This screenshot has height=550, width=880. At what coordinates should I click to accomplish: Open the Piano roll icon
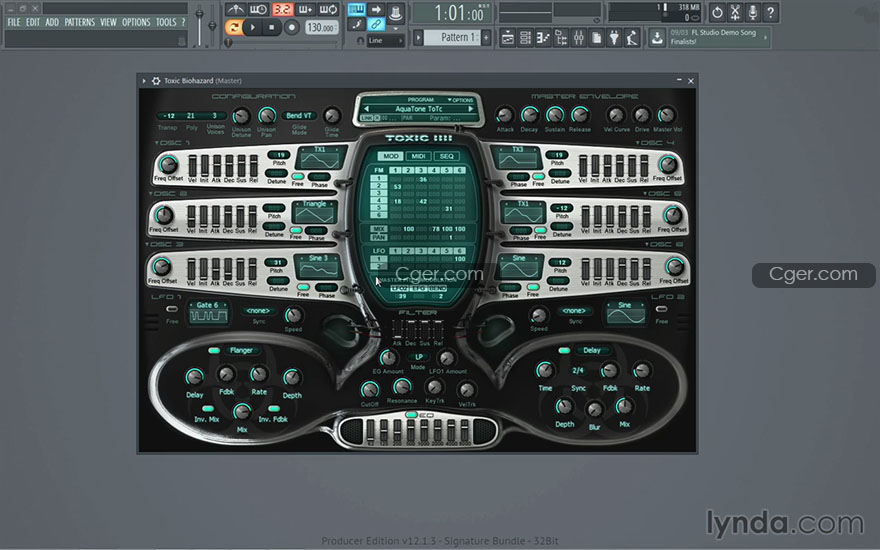[x=543, y=38]
